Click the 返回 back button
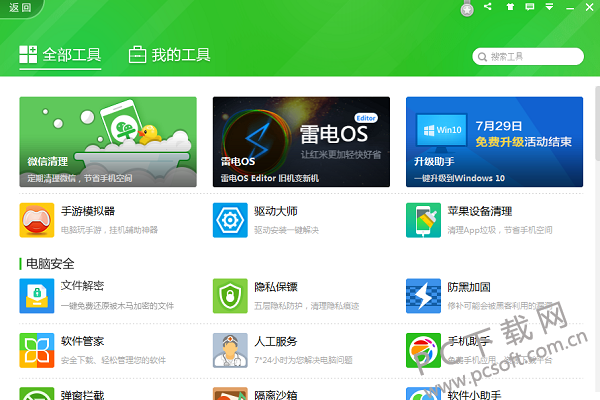The width and height of the screenshot is (600, 400). tap(20, 8)
